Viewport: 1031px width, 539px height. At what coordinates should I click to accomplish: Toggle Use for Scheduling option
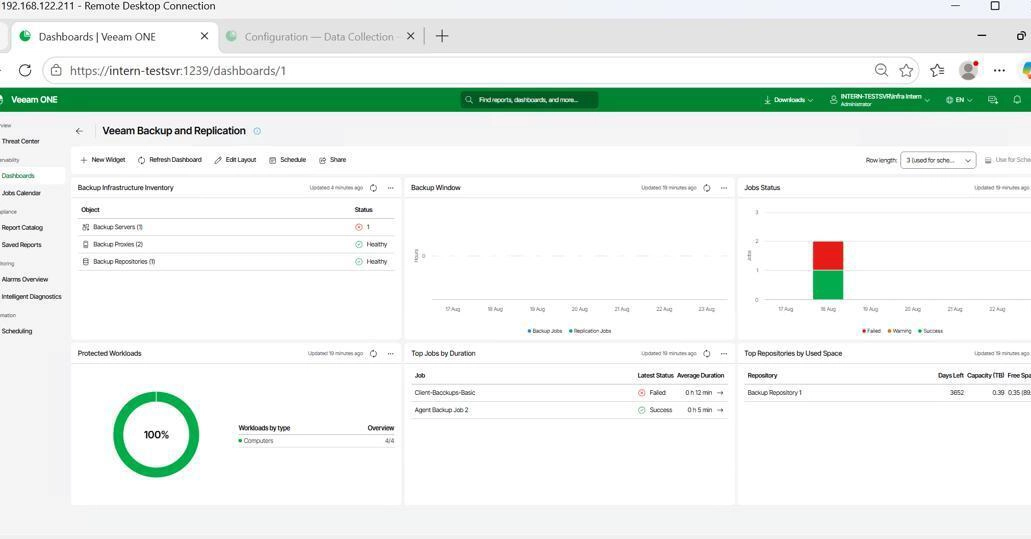(1007, 160)
